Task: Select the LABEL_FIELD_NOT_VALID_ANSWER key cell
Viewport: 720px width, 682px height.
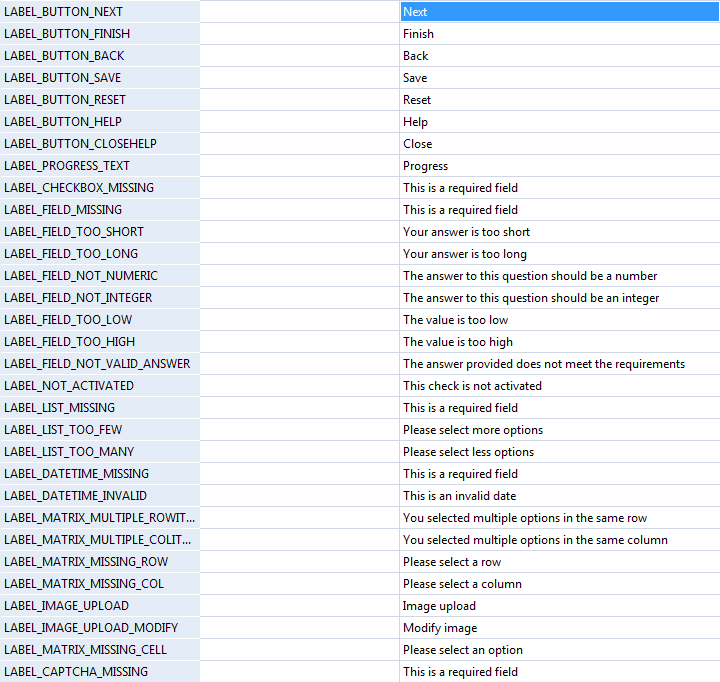Action: coord(100,364)
